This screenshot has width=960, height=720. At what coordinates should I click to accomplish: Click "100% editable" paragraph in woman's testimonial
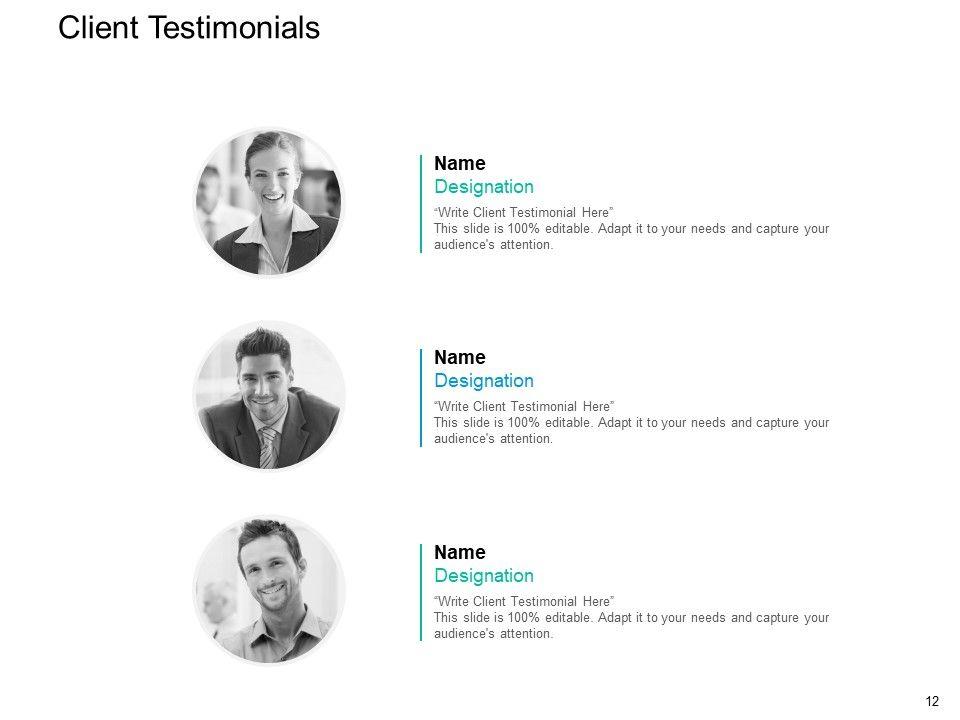pos(631,236)
